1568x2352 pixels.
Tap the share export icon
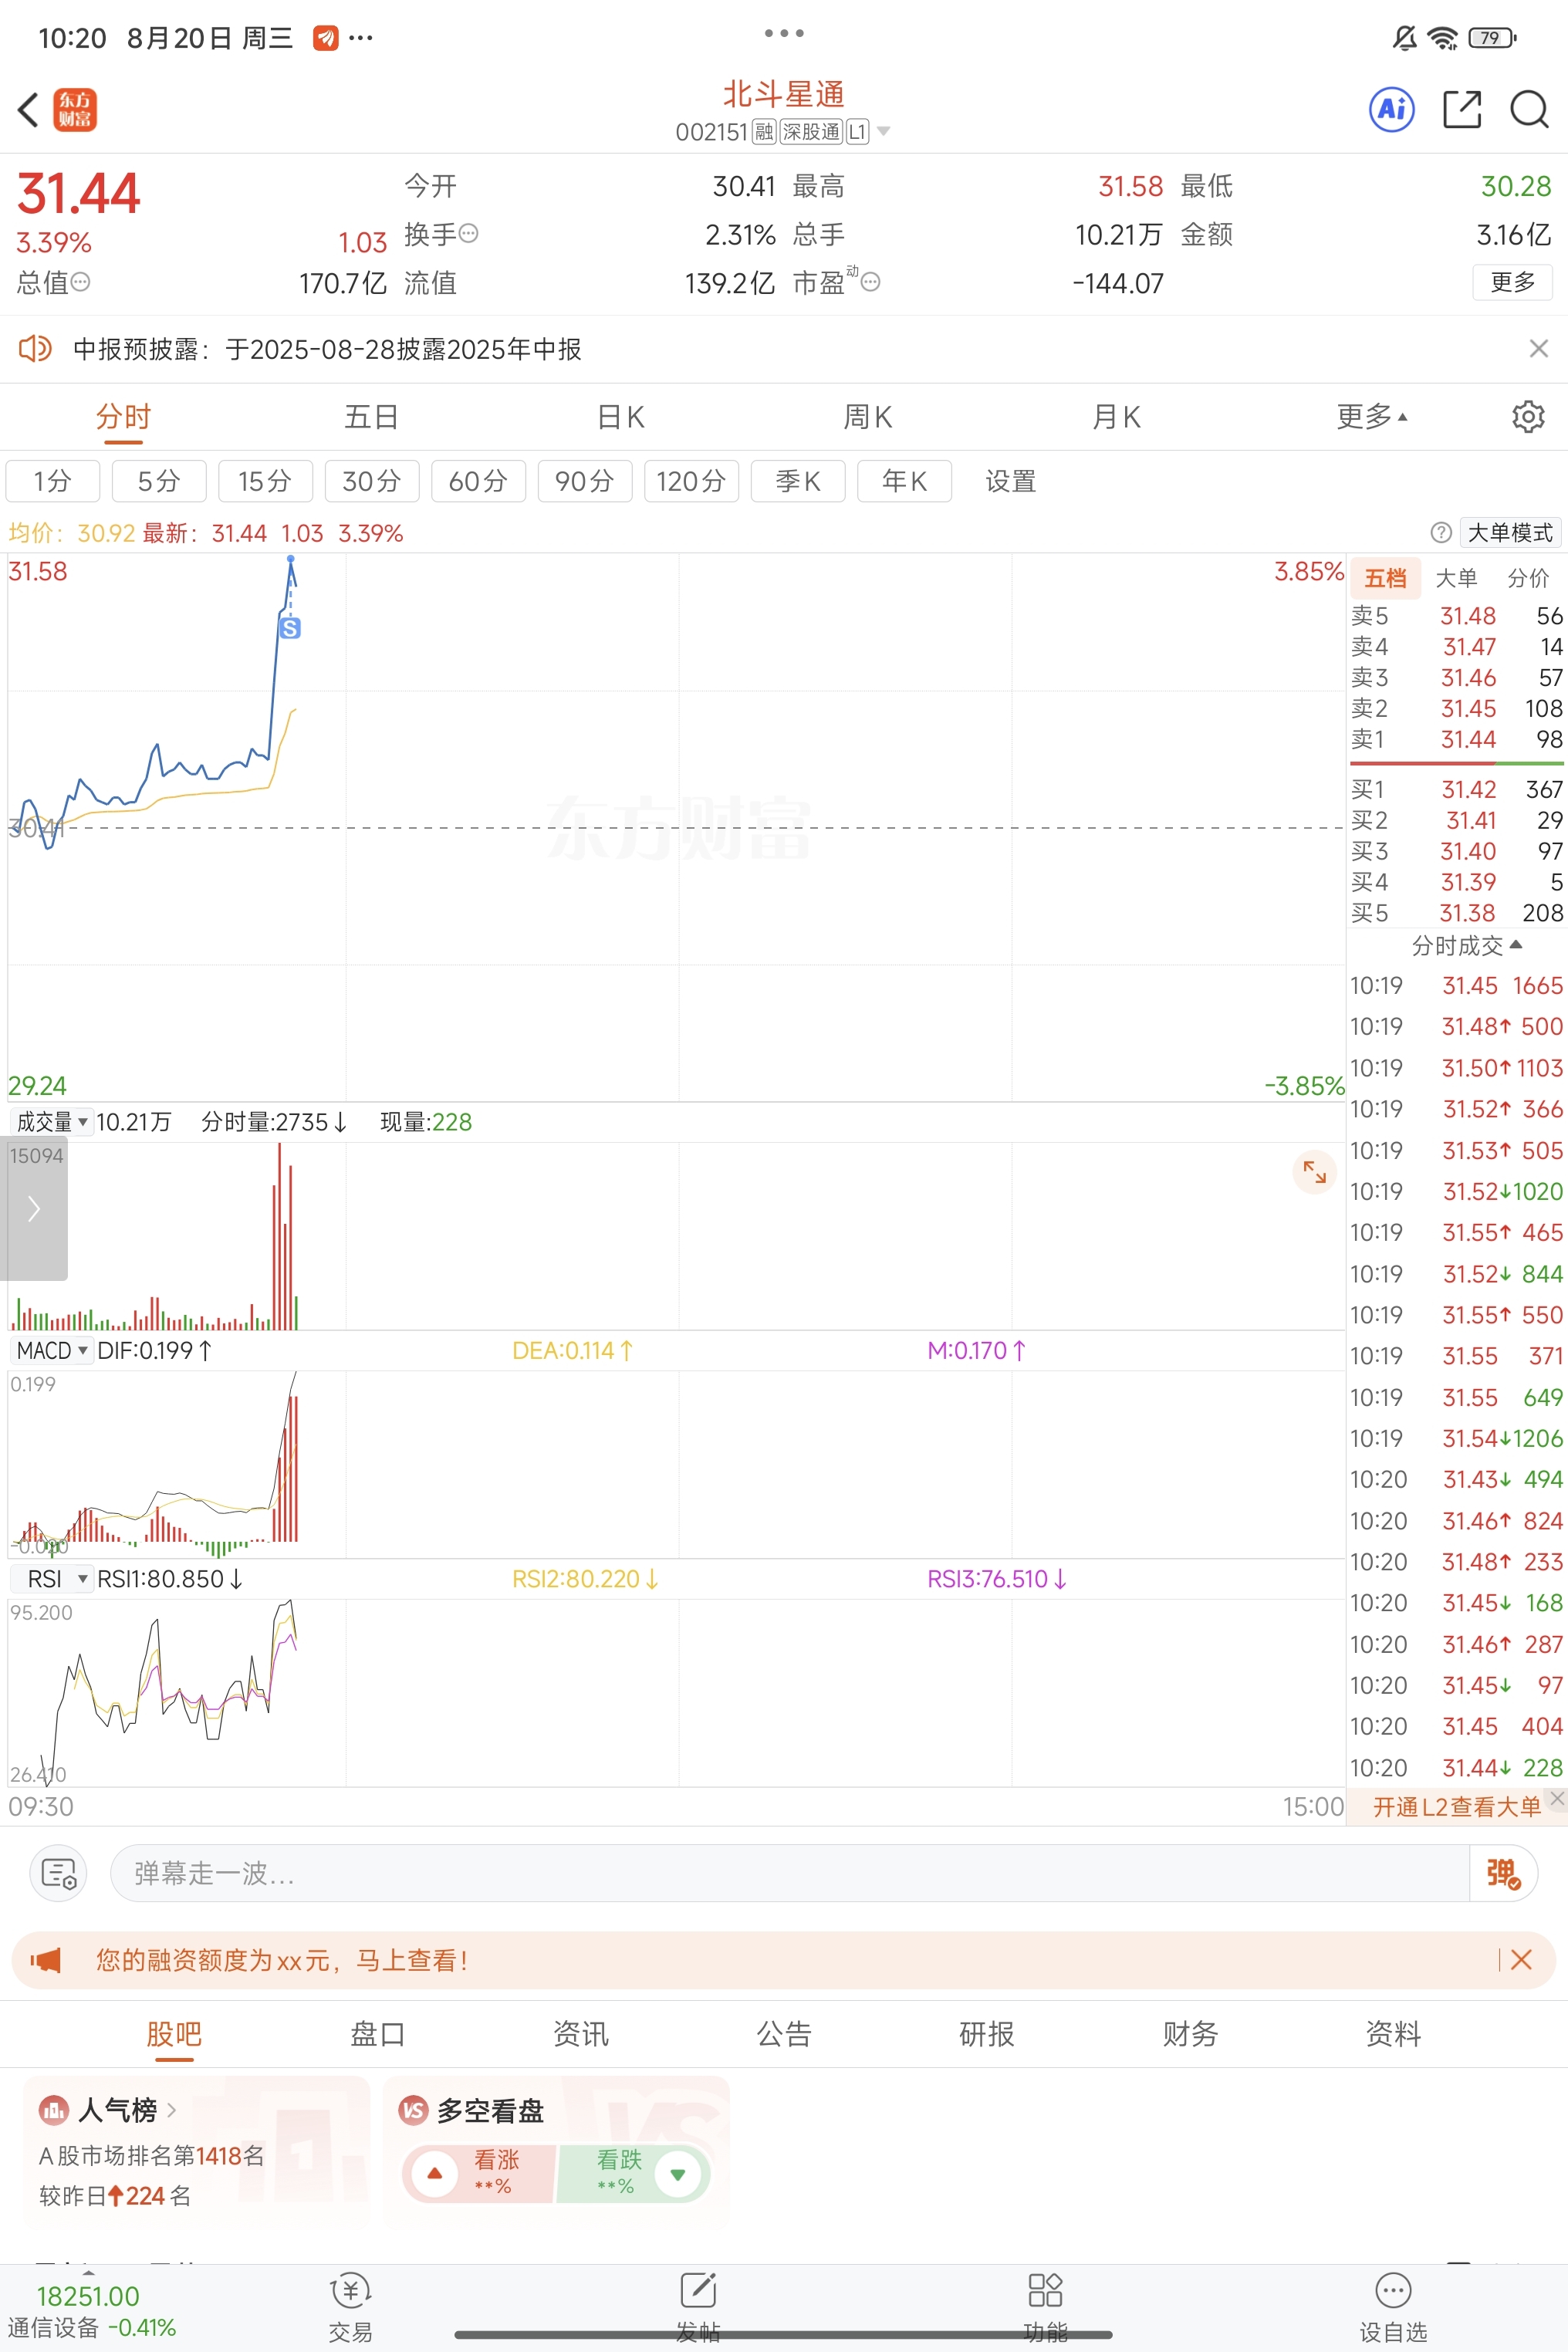(x=1461, y=109)
